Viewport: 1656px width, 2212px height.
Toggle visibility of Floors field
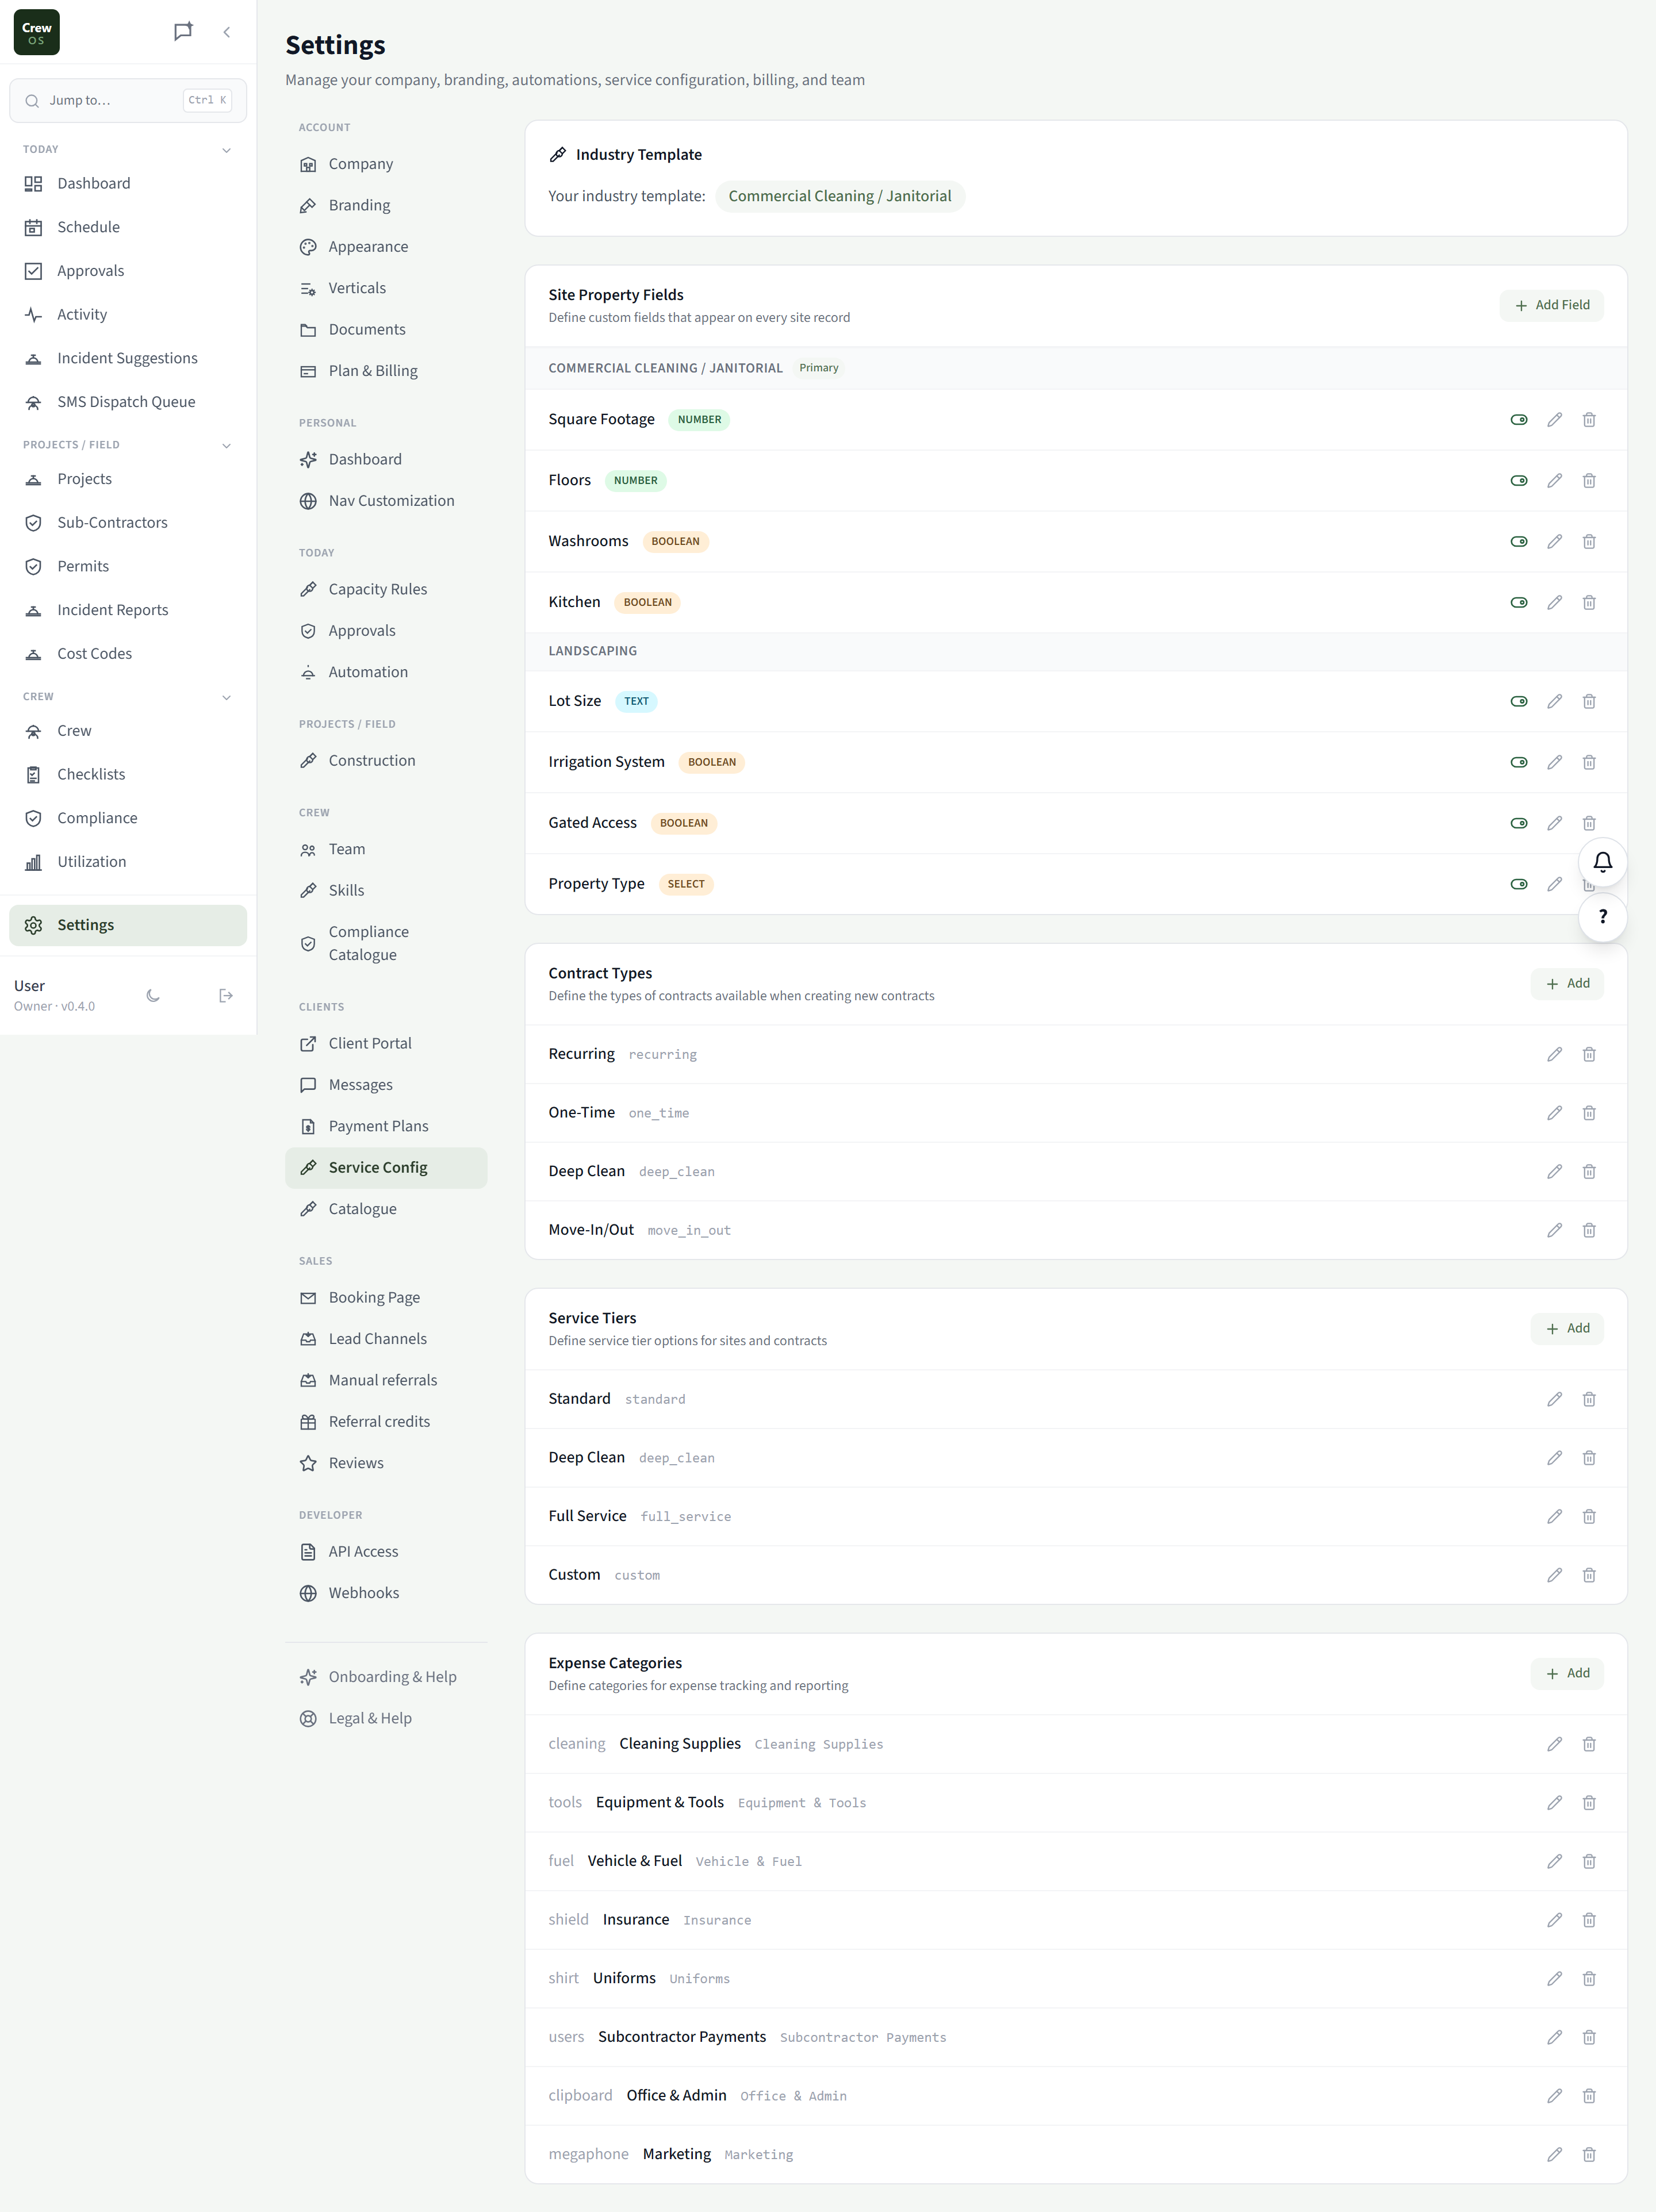tap(1518, 481)
